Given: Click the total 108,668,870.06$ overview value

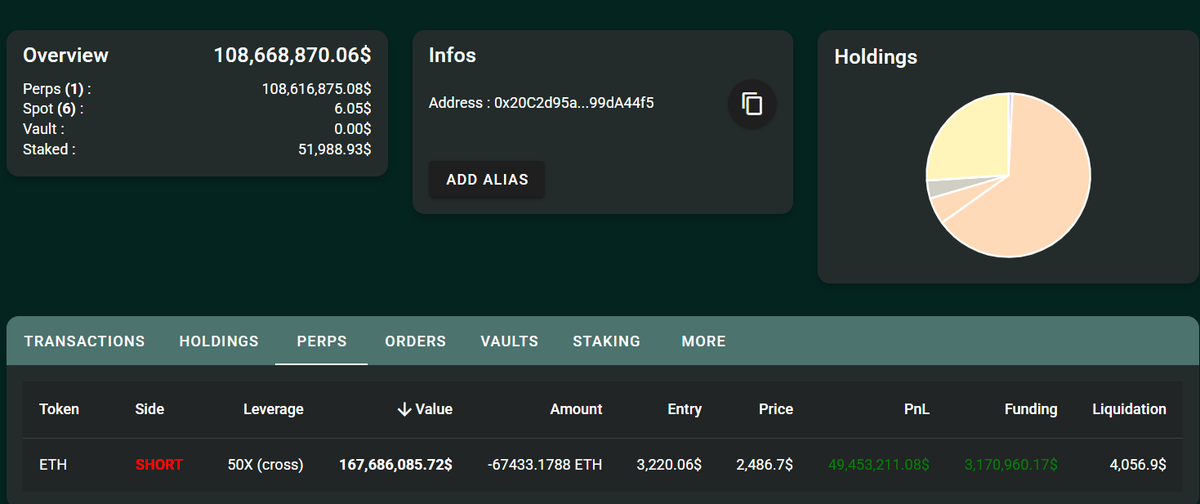Looking at the screenshot, I should [293, 55].
